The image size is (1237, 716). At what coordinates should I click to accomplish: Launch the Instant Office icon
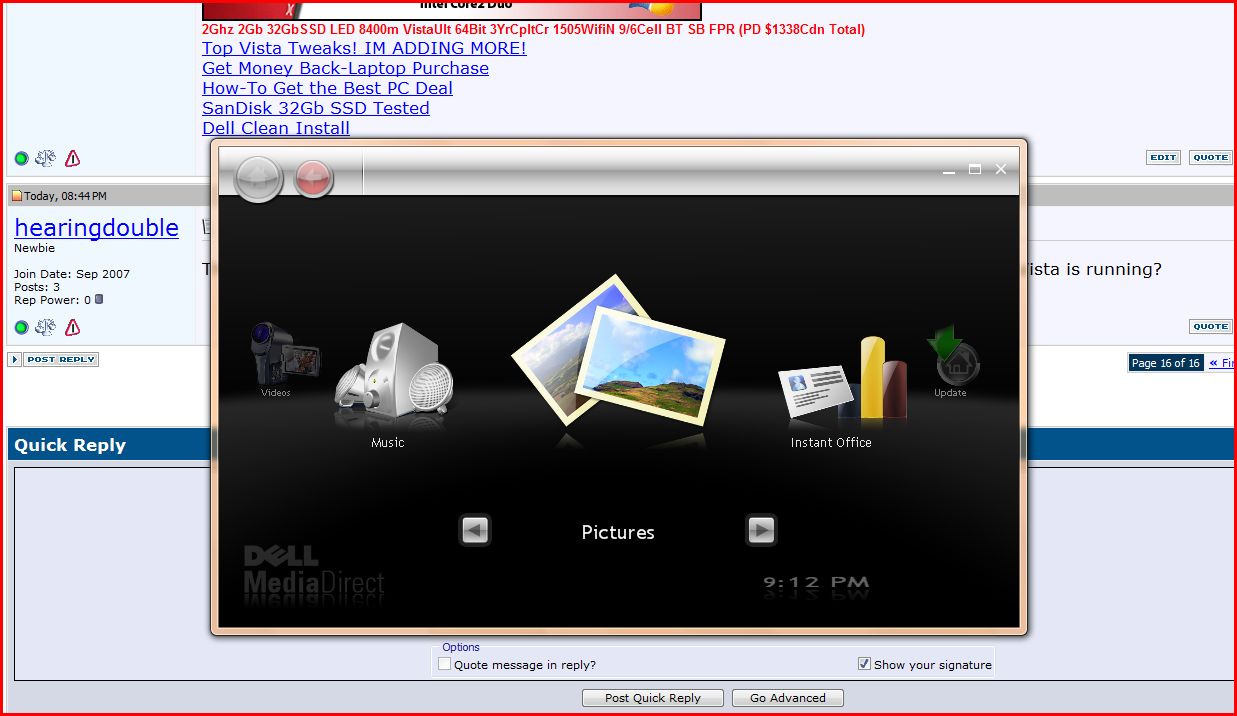pos(843,378)
